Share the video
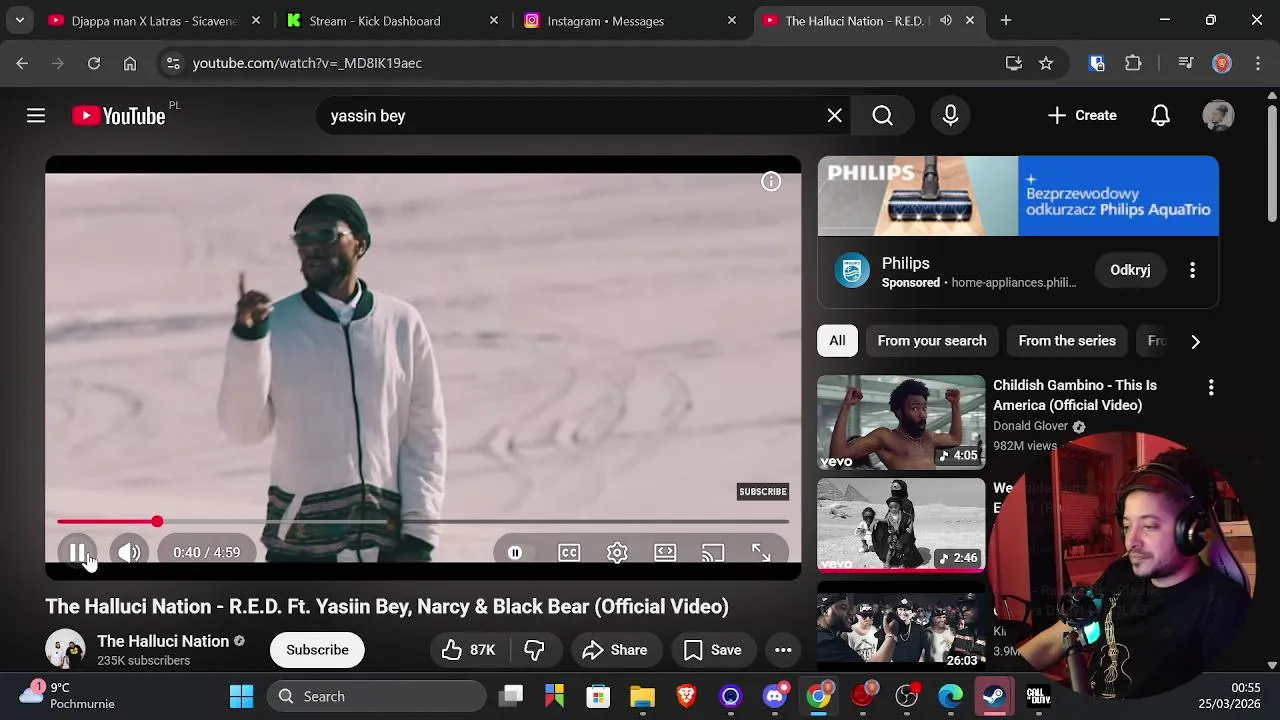This screenshot has height=720, width=1280. click(615, 650)
